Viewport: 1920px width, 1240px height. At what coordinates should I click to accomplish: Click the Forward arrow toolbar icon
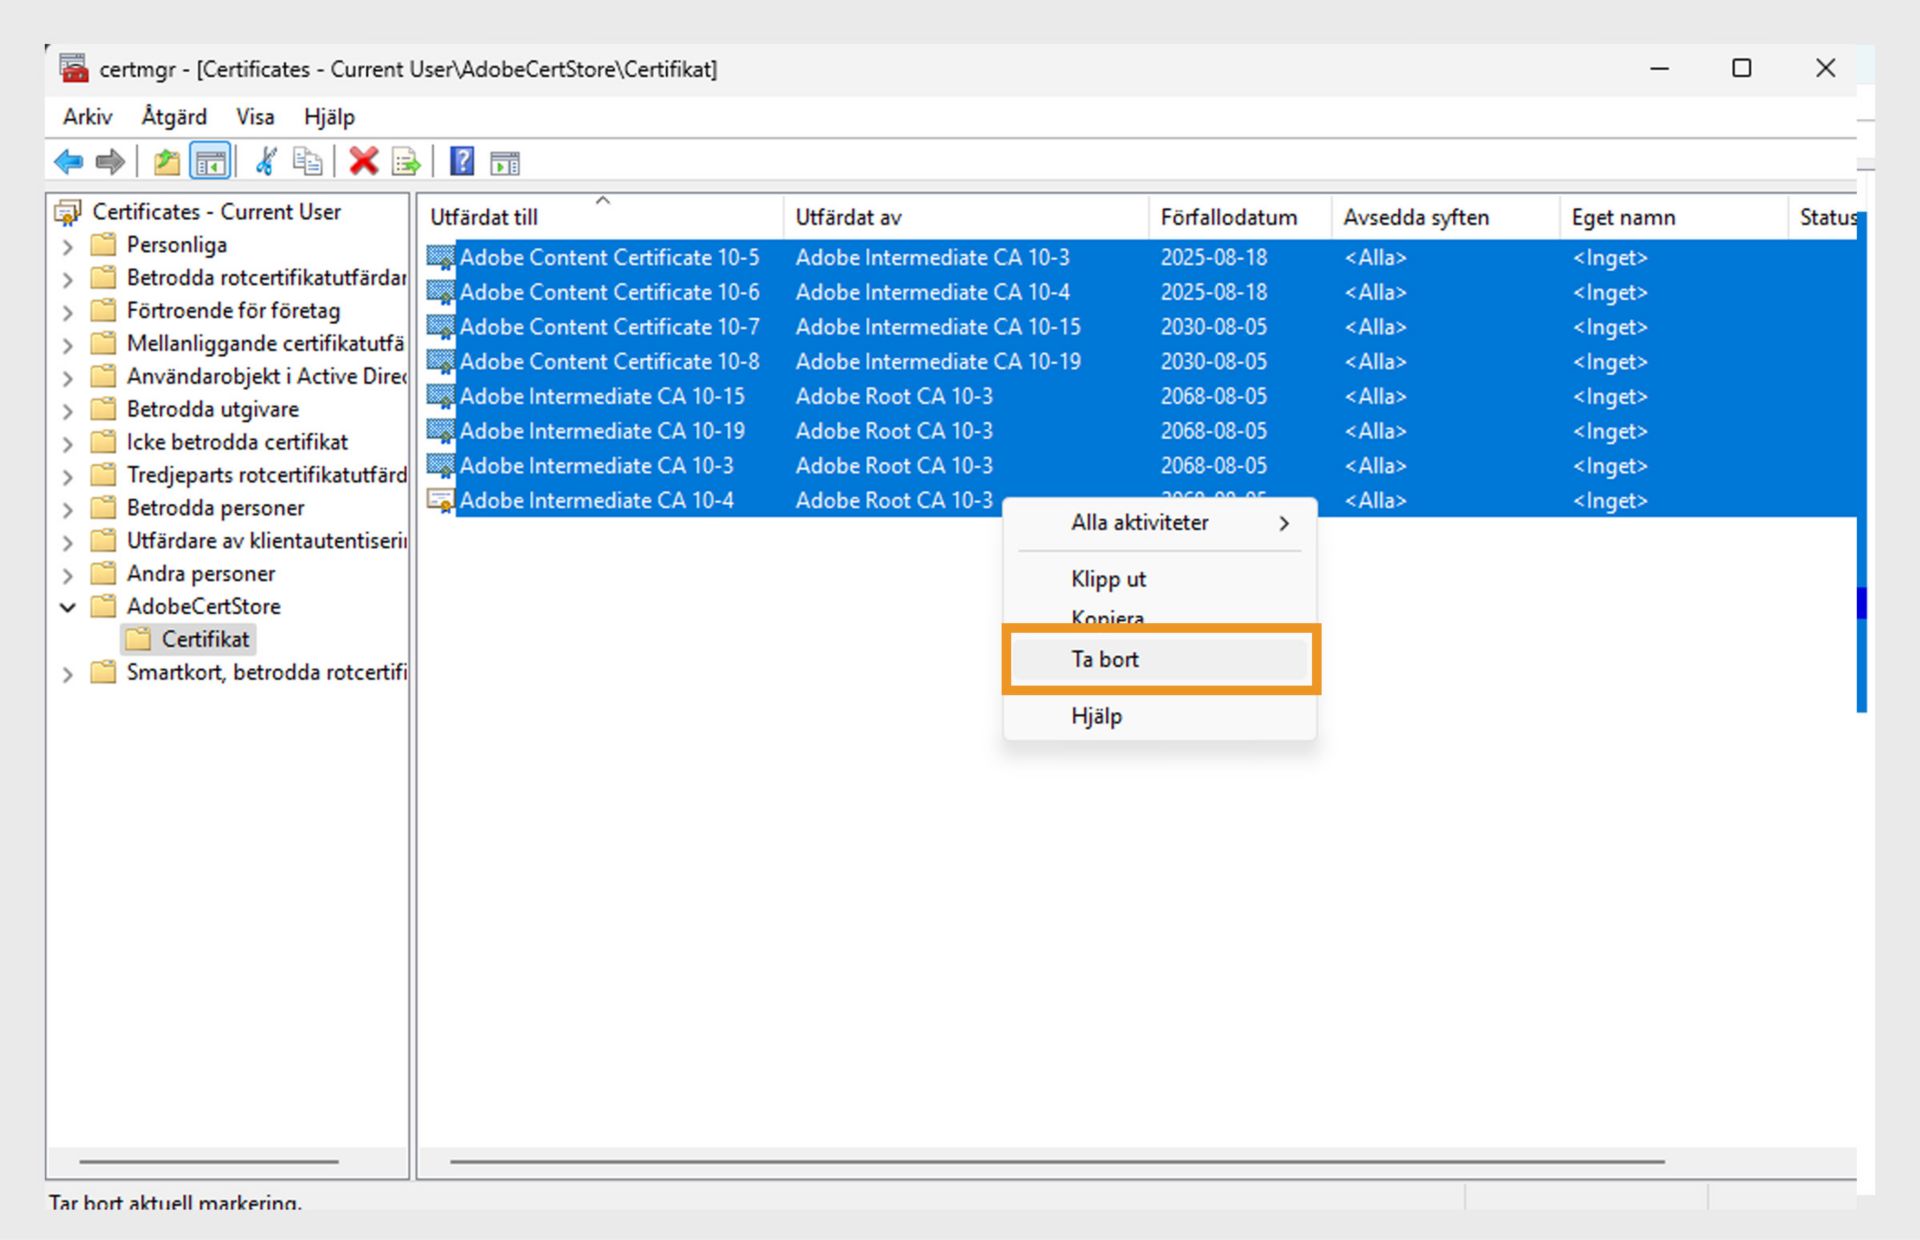[x=110, y=161]
